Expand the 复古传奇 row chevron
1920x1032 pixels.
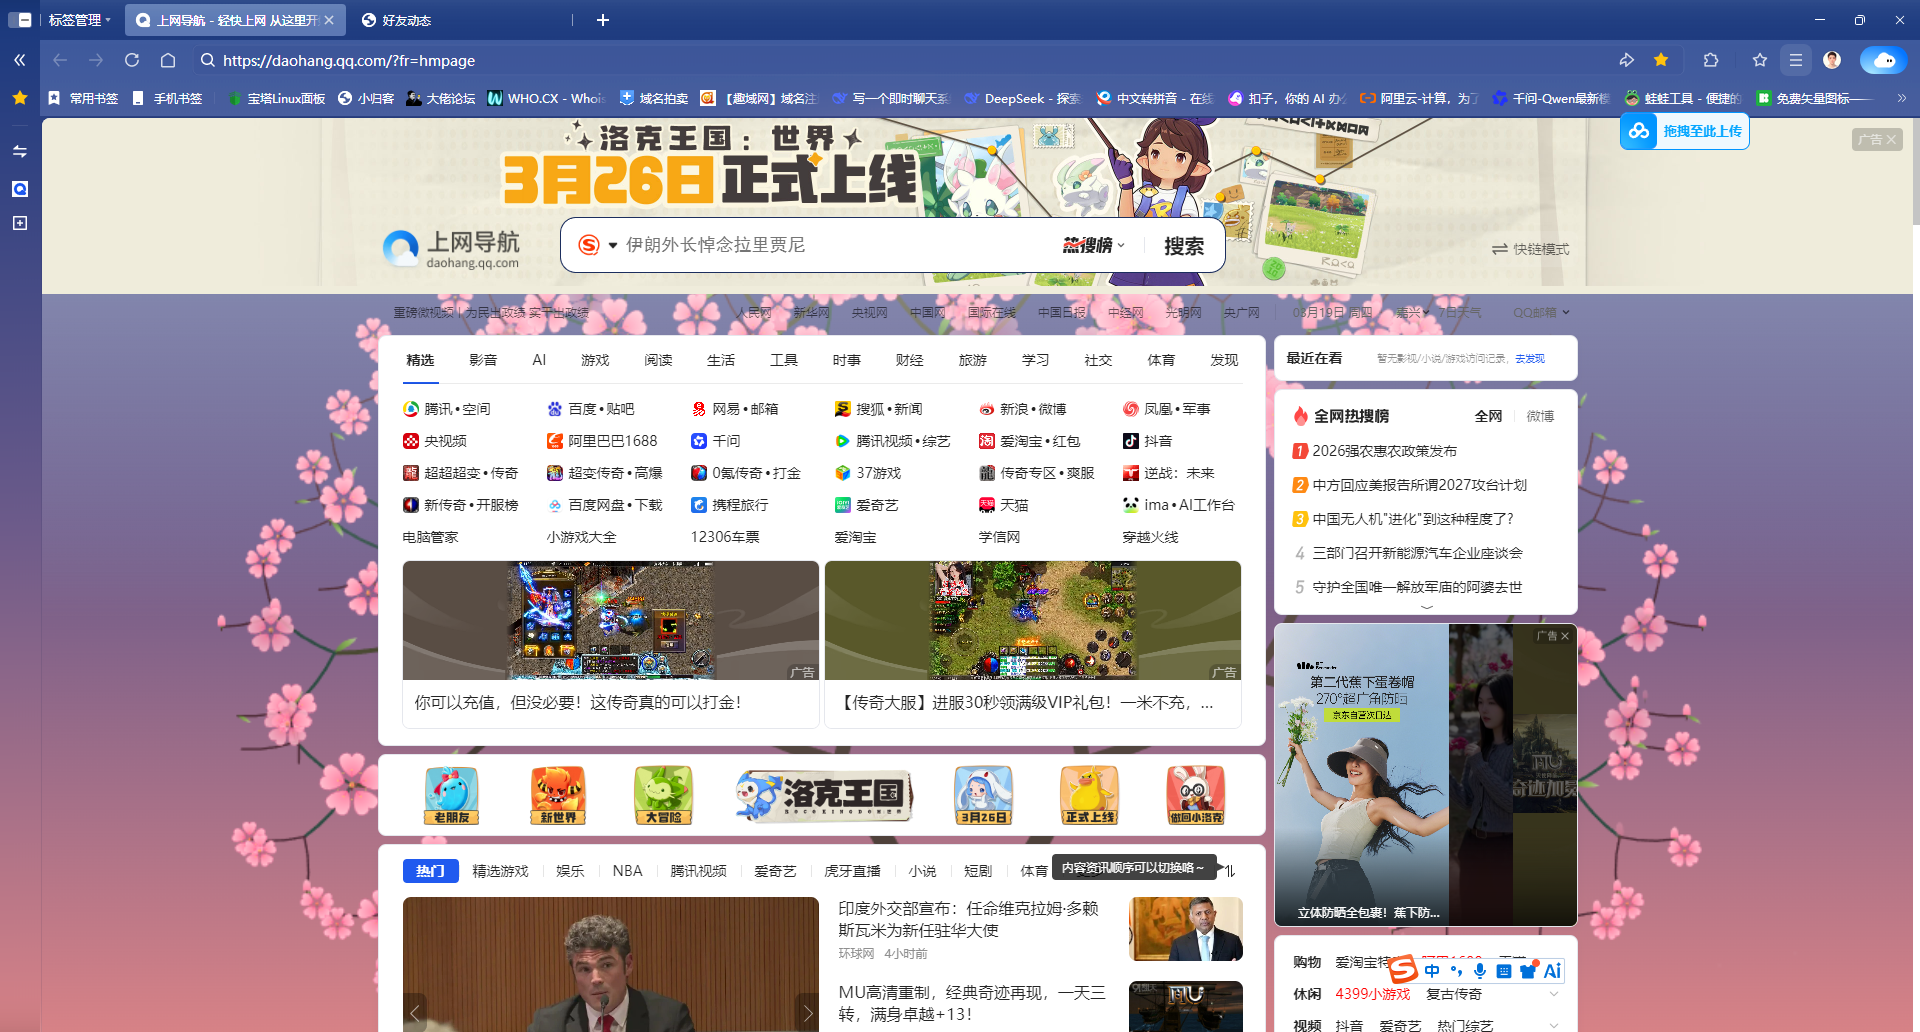[x=1555, y=994]
